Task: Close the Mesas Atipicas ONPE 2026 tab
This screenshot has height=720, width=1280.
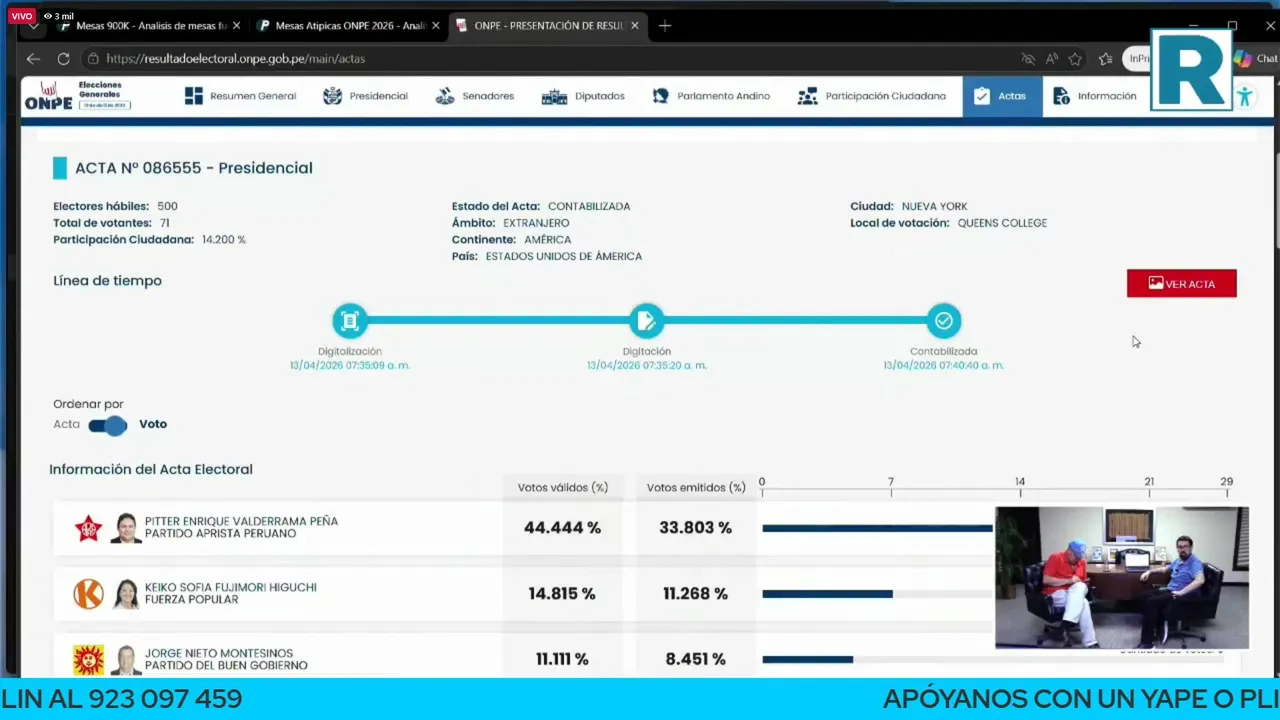Action: (x=435, y=26)
